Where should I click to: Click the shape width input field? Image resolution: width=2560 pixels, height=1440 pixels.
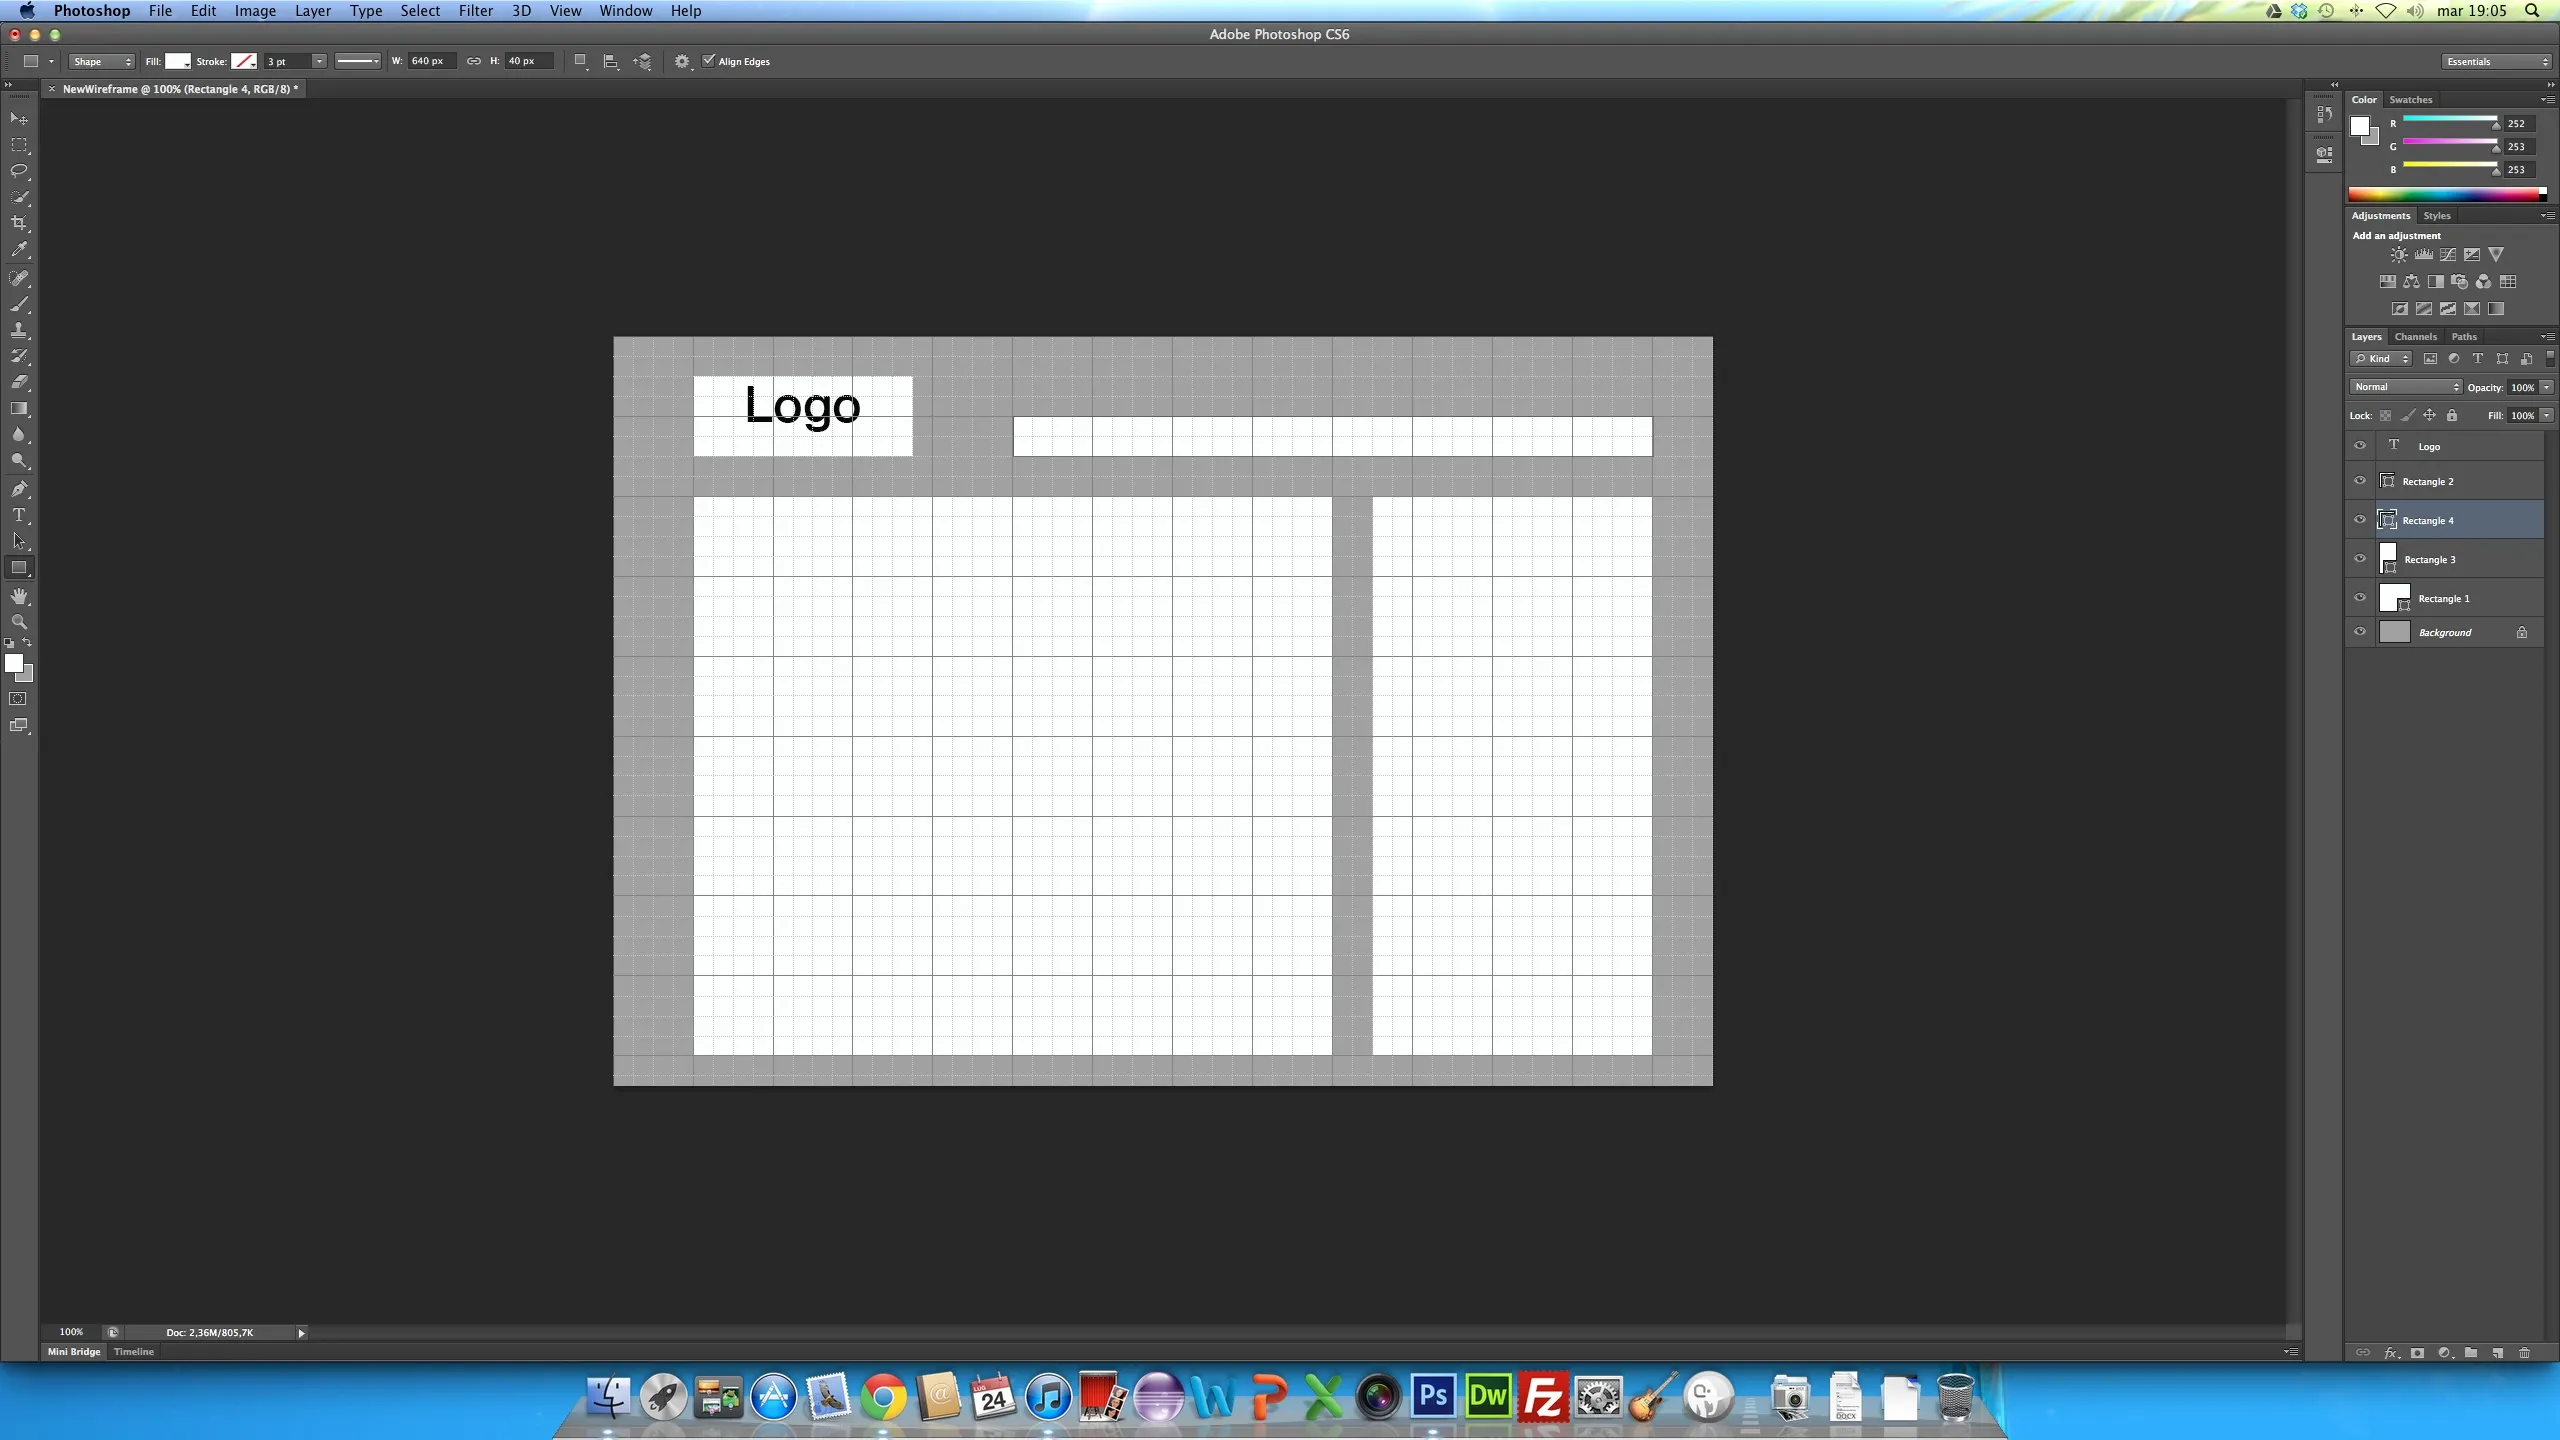tap(430, 62)
